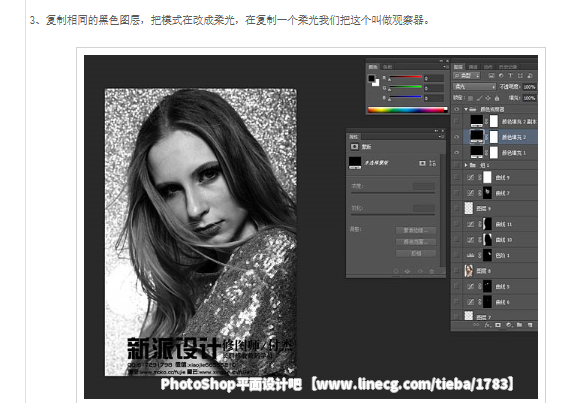Collapse the Color panel double-arrow

[441, 61]
